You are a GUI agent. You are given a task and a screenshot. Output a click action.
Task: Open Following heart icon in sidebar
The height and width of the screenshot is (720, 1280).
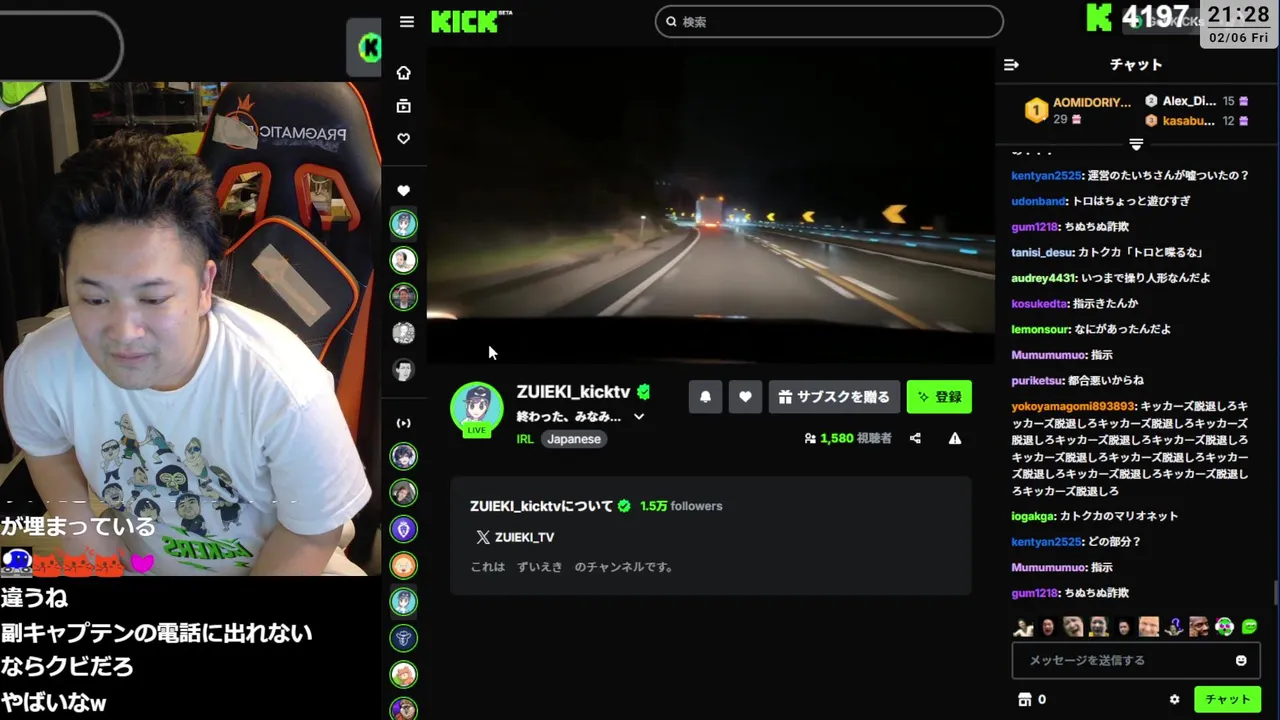404,139
